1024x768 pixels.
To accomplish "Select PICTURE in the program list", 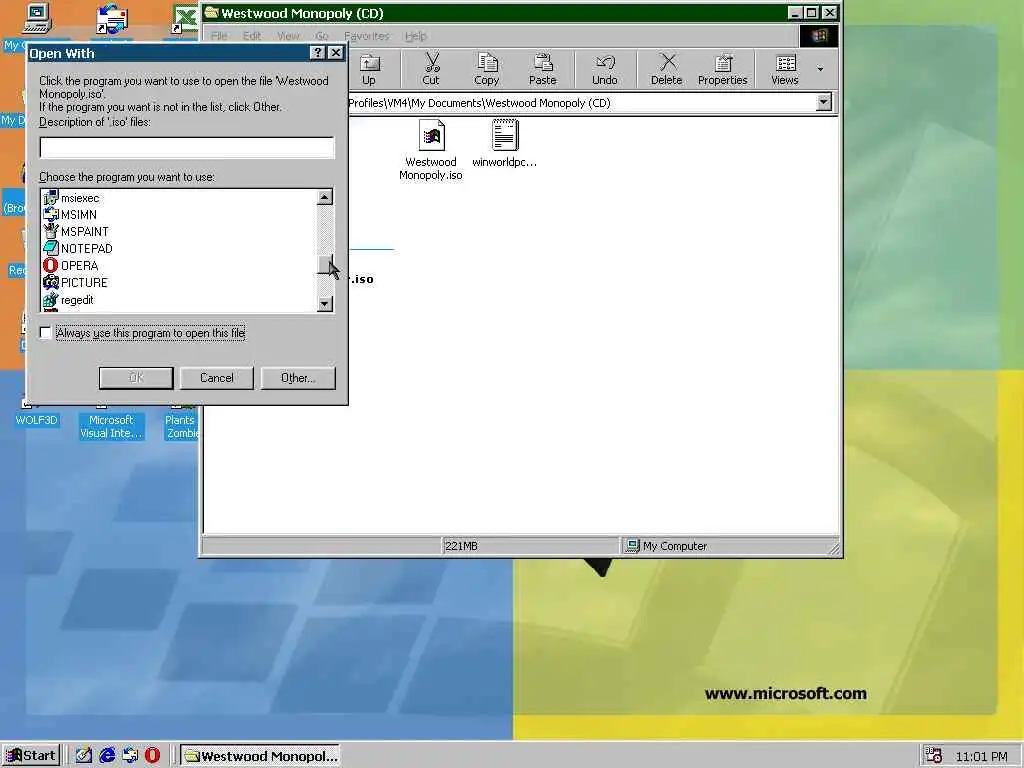I will (75, 282).
